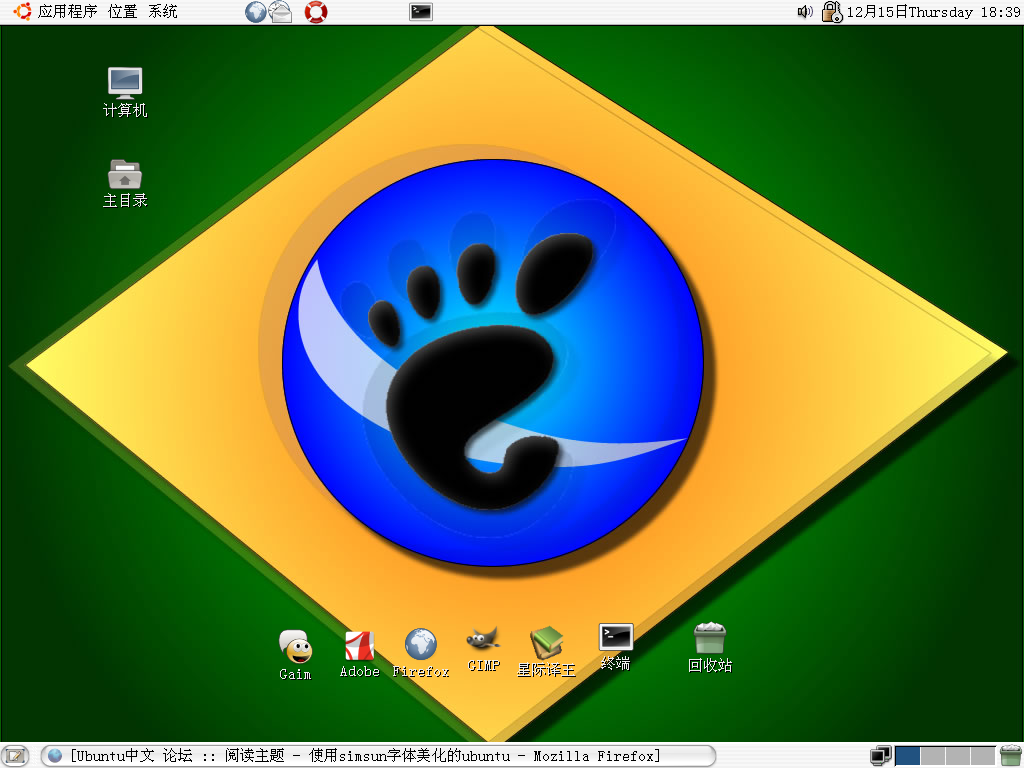Click the padlock keyring icon in panel
This screenshot has height=768, width=1024.
(x=831, y=12)
